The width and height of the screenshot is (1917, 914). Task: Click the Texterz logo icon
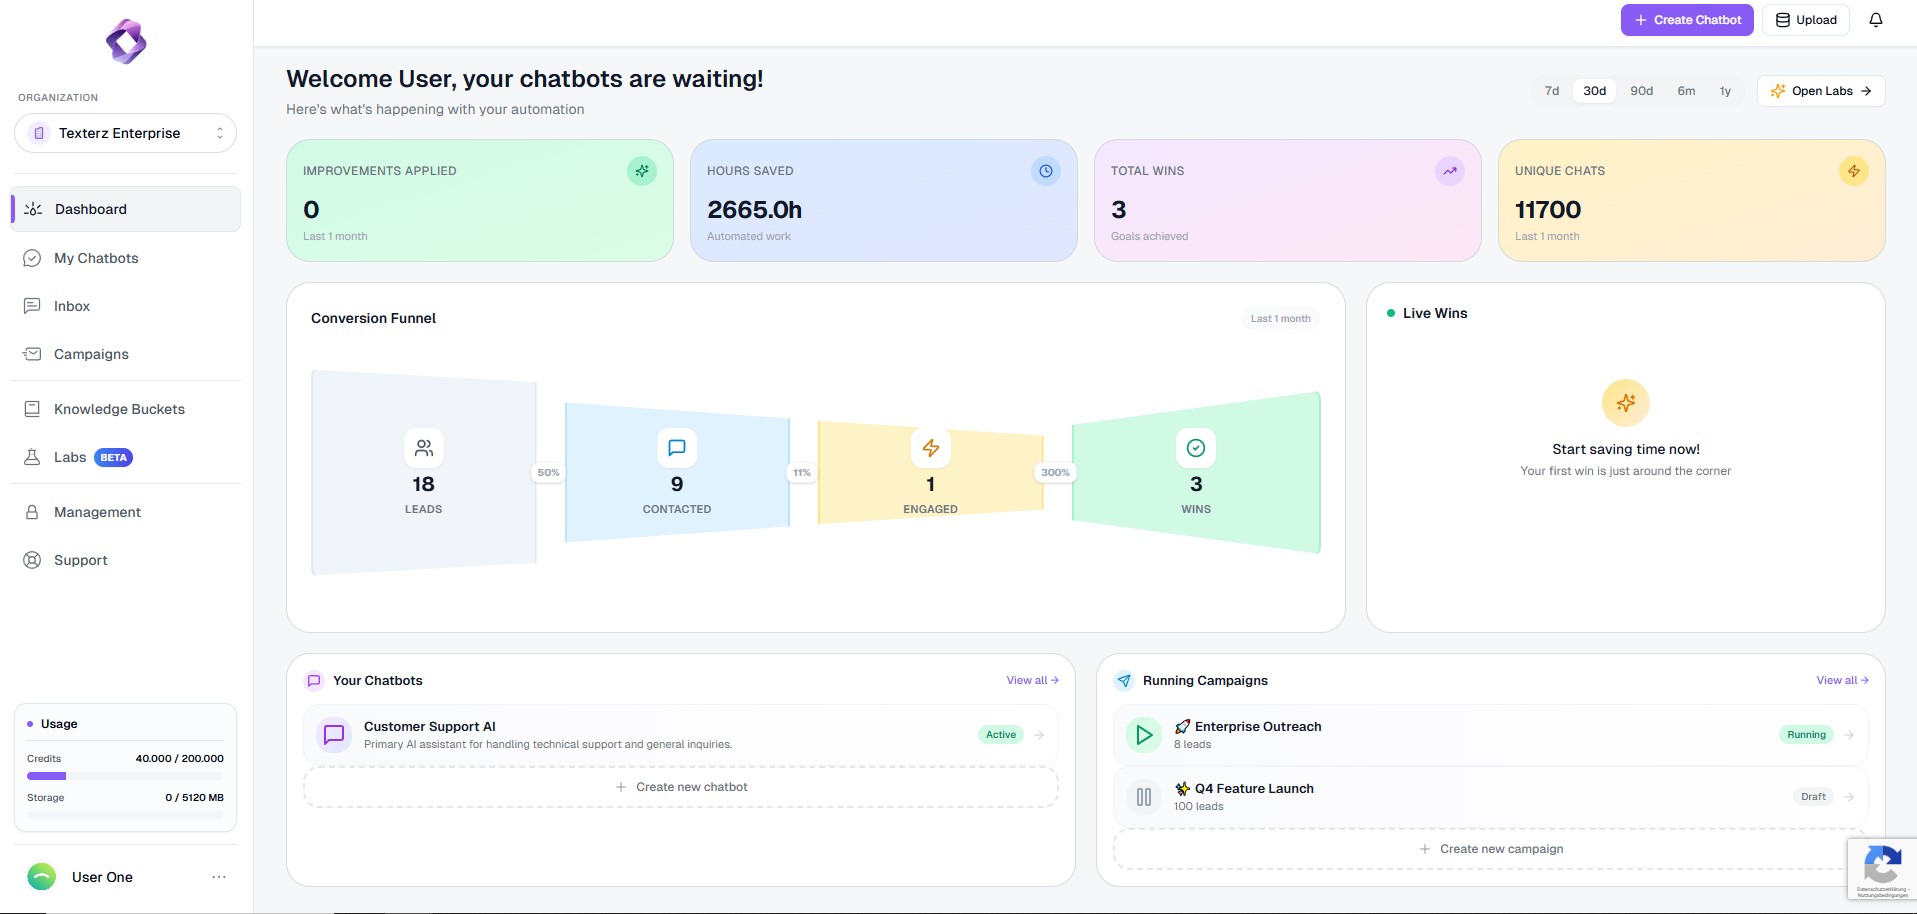pos(126,42)
